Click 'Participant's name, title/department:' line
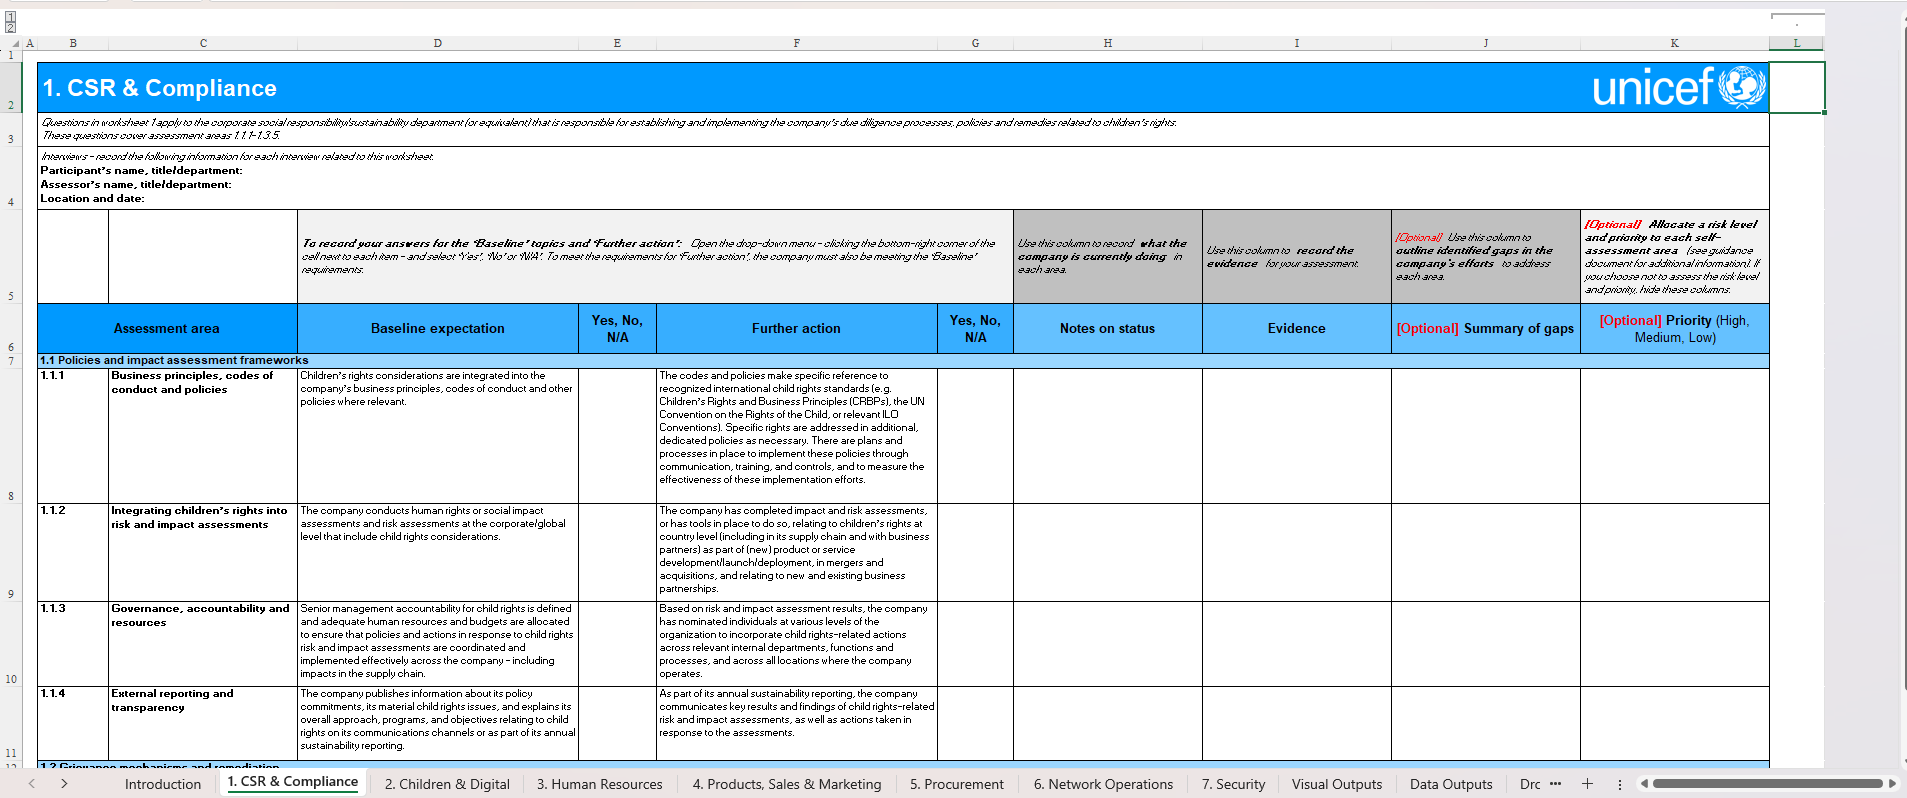This screenshot has height=798, width=1907. click(x=141, y=170)
